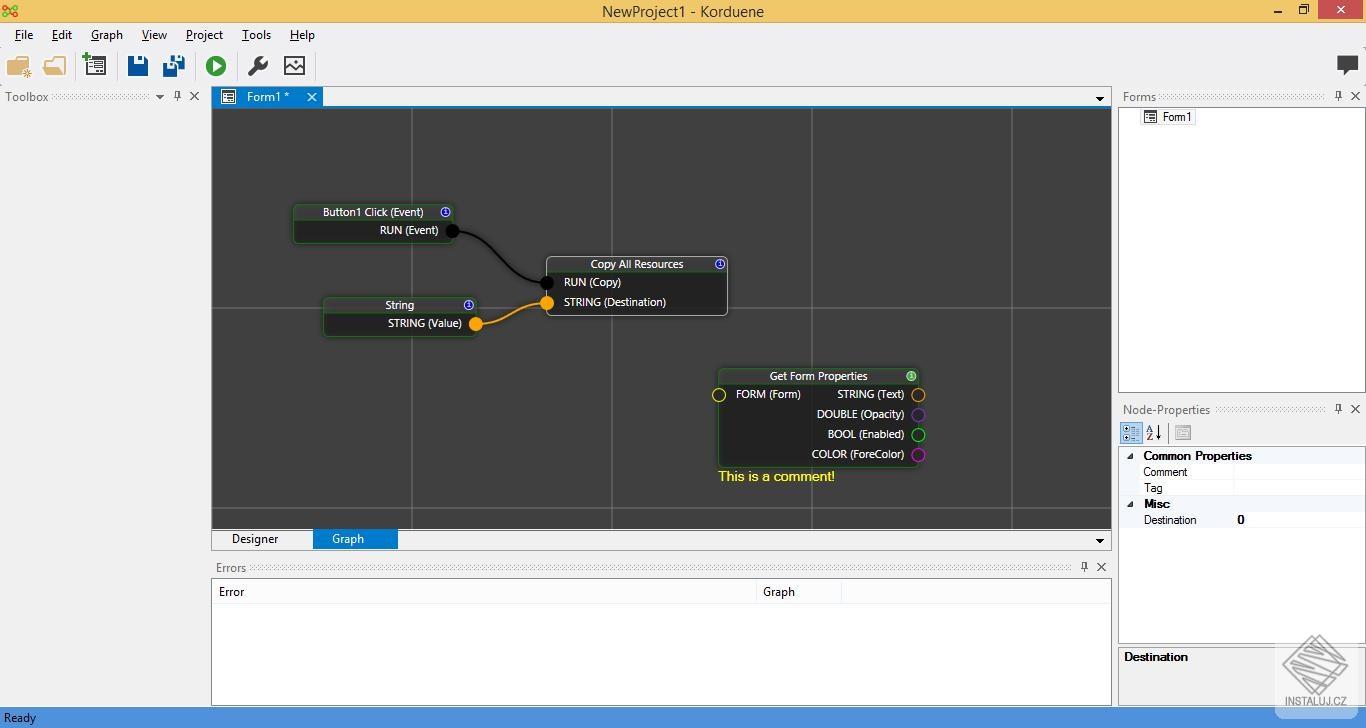
Task: Click the New Project folder icon
Action: 18,66
